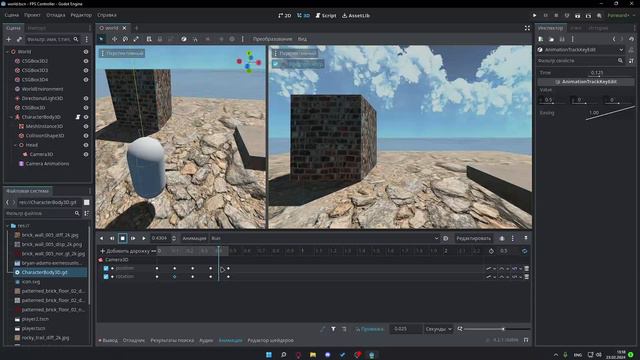
Task: Open the Справка menu
Action: click(x=107, y=16)
